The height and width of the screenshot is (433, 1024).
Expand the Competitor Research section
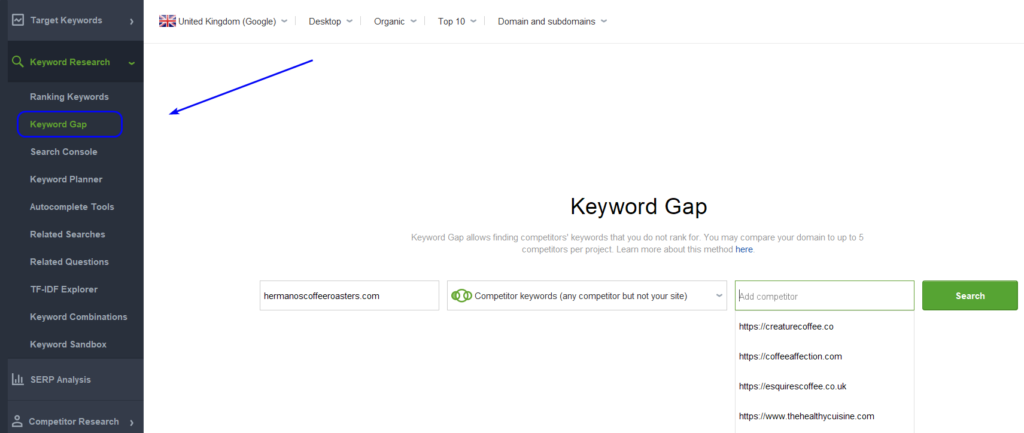tap(131, 422)
